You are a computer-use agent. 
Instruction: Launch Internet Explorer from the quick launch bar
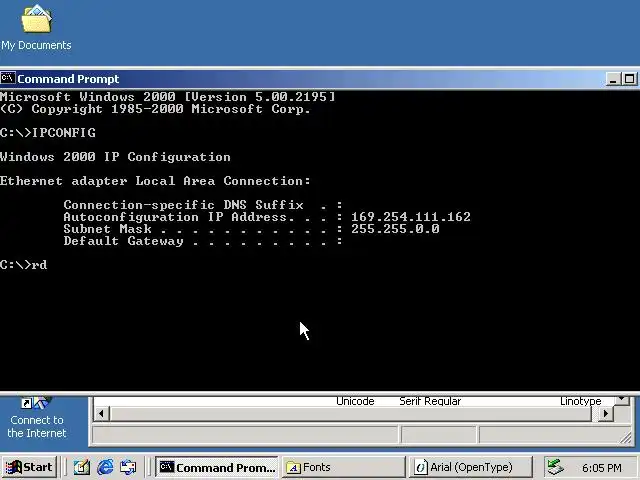tap(105, 467)
